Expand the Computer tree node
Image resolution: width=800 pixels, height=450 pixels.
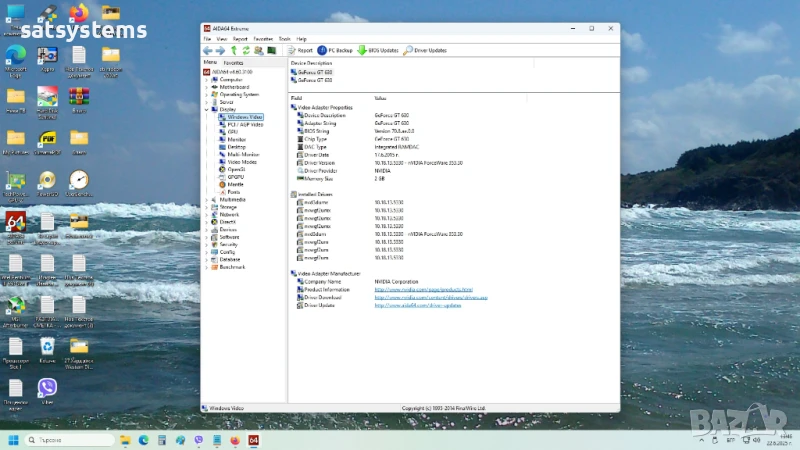pos(207,79)
